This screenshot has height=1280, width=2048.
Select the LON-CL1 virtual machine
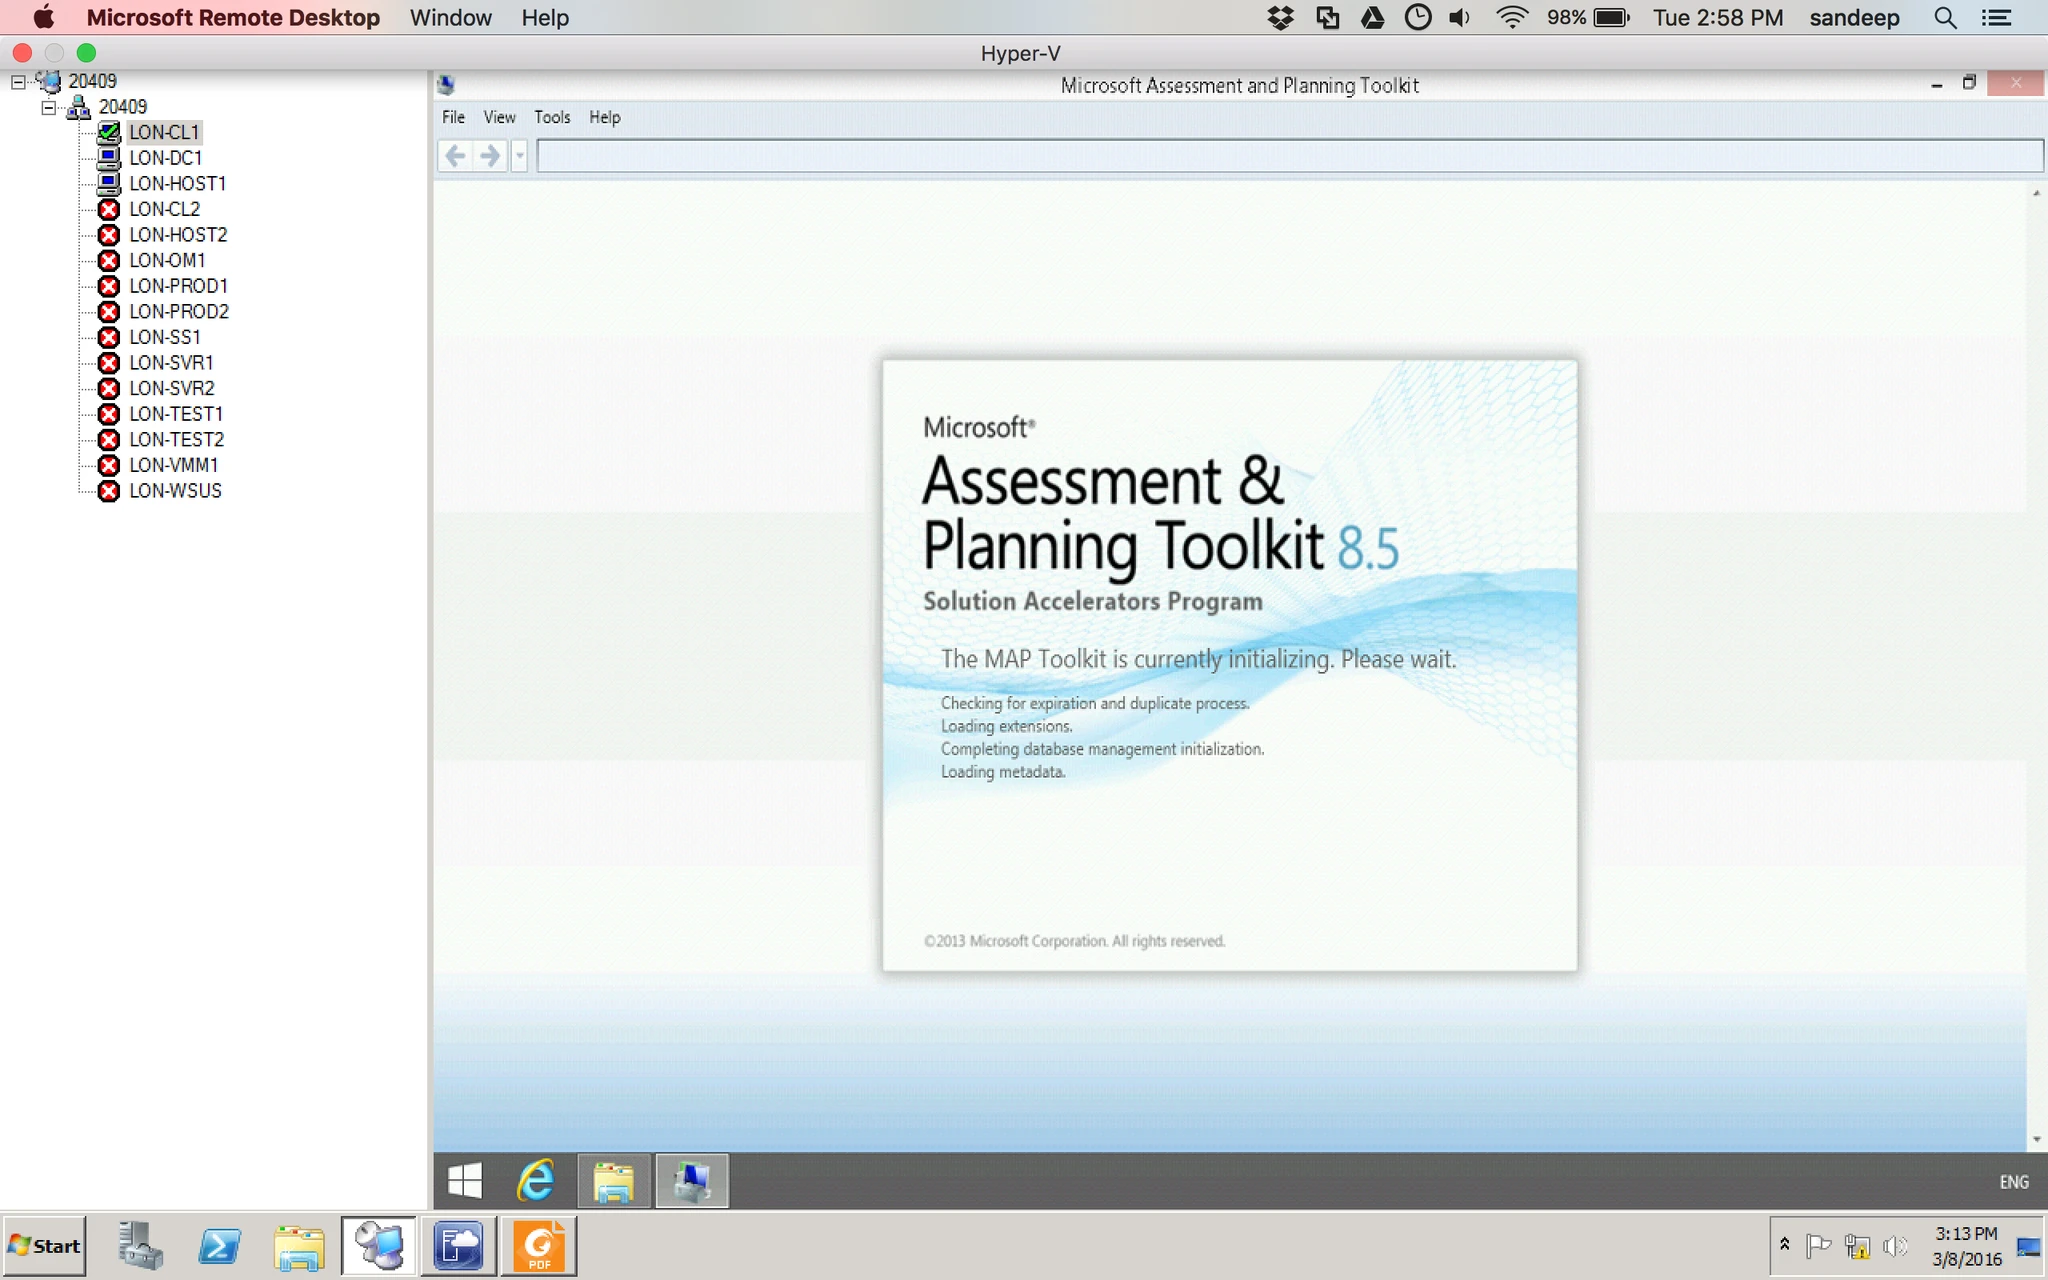164,132
